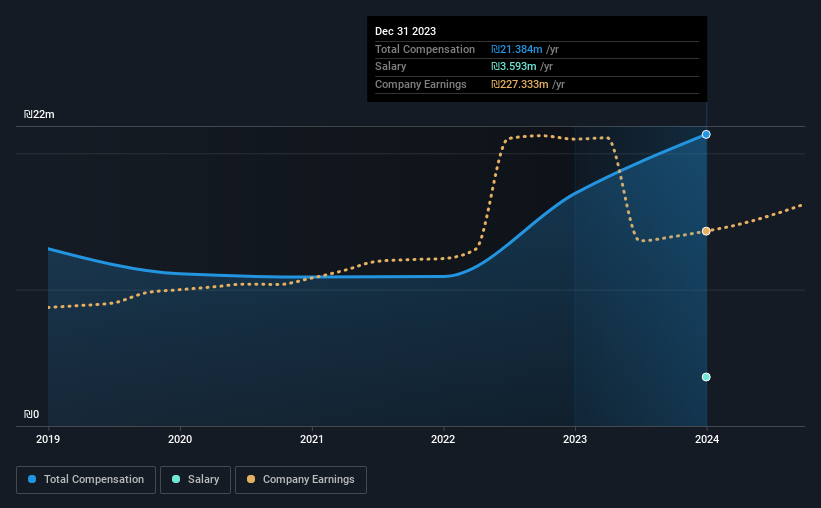Image resolution: width=821 pixels, height=508 pixels.
Task: Click the 2021 x-axis label
Action: [312, 439]
